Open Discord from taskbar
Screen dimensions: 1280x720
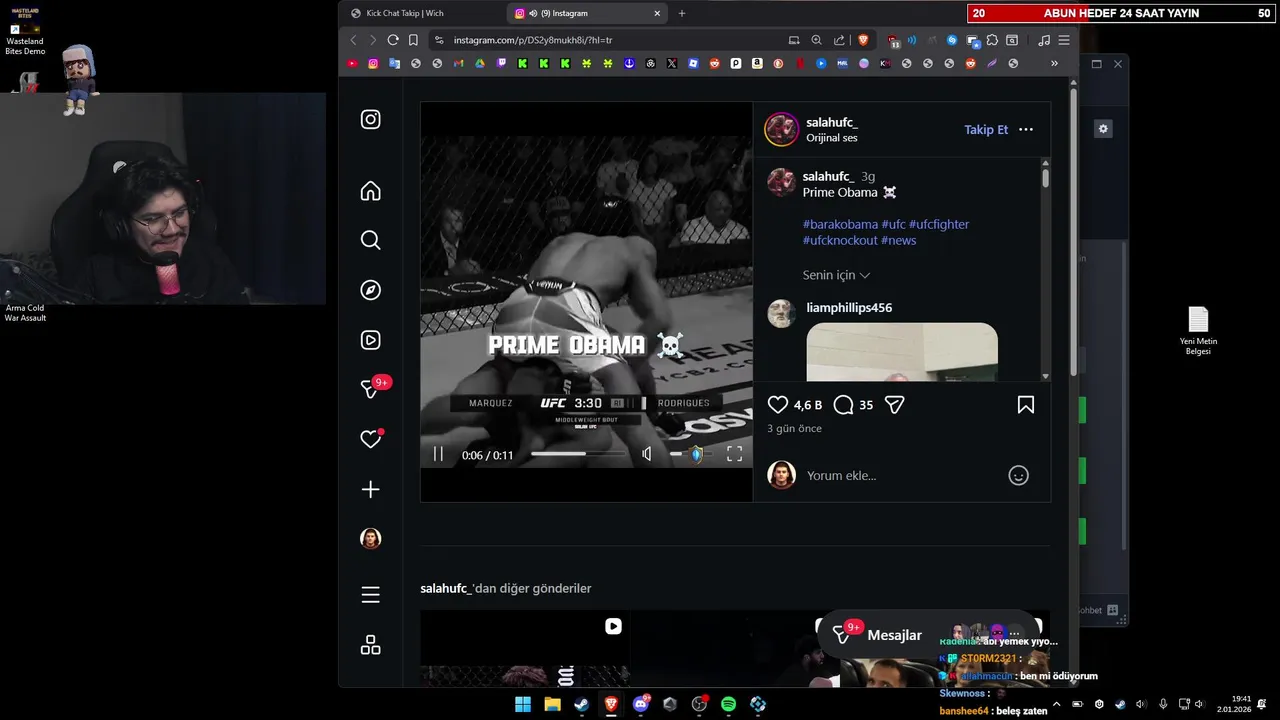[x=641, y=704]
